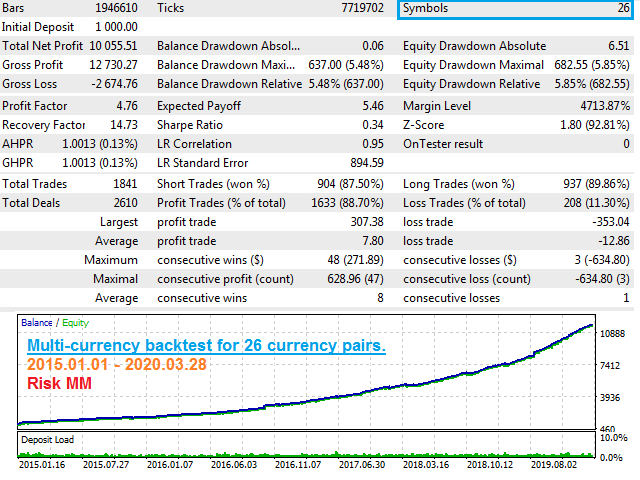The image size is (640, 480).
Task: Select Profit Trades value 1633 (88.70%)
Action: click(x=347, y=203)
